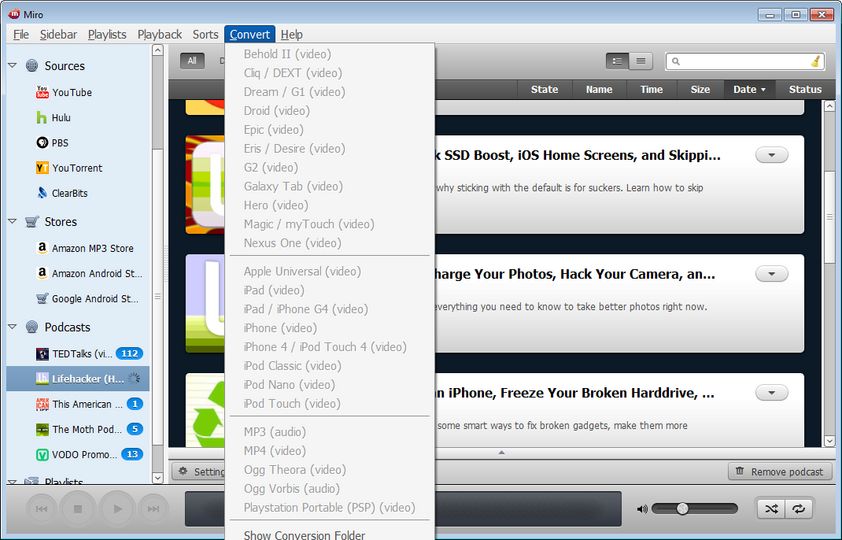Open podcast Settings button
Image resolution: width=842 pixels, height=540 pixels.
[x=199, y=471]
